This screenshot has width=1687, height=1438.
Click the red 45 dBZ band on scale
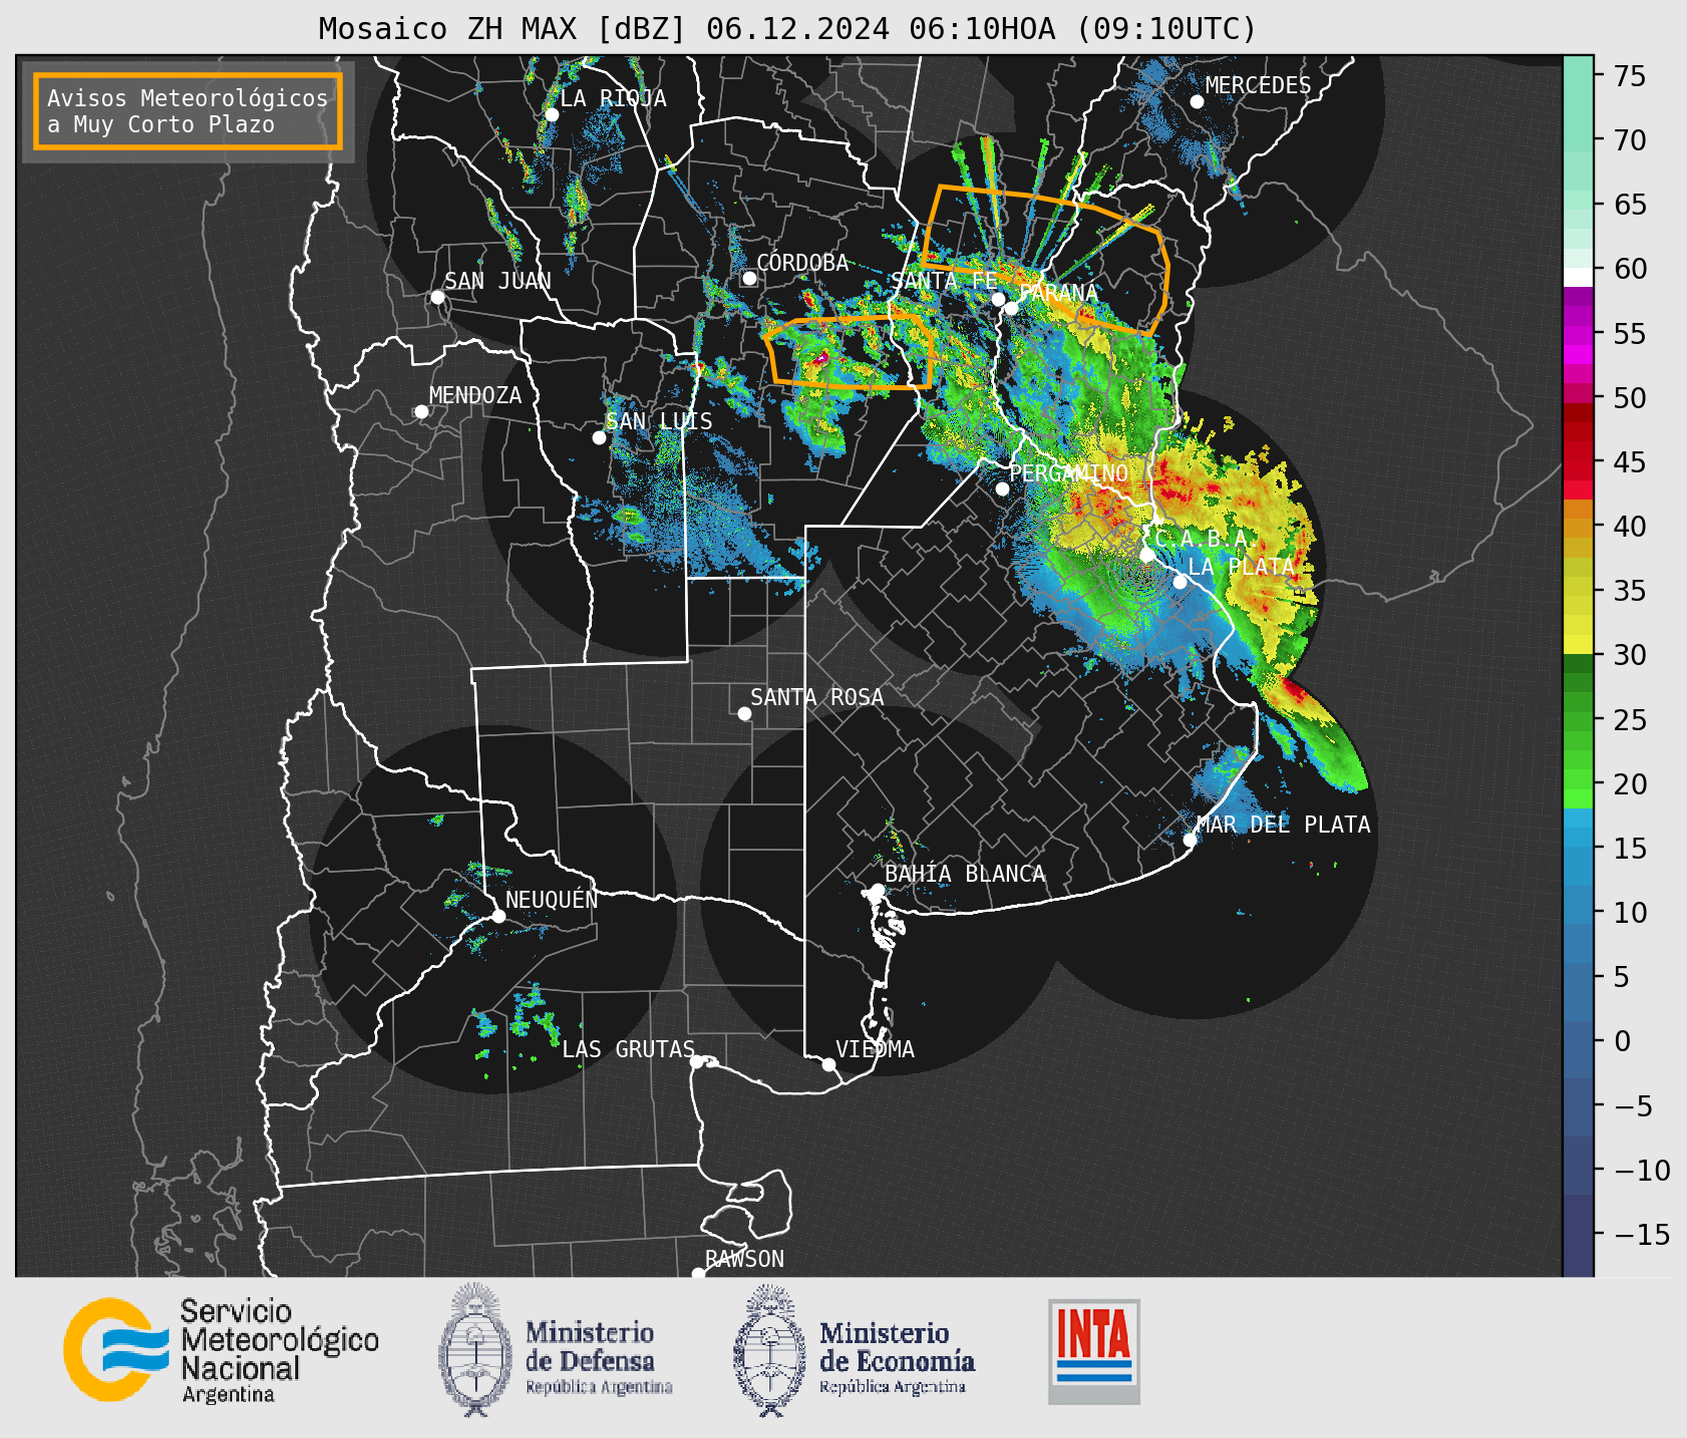pyautogui.click(x=1578, y=462)
